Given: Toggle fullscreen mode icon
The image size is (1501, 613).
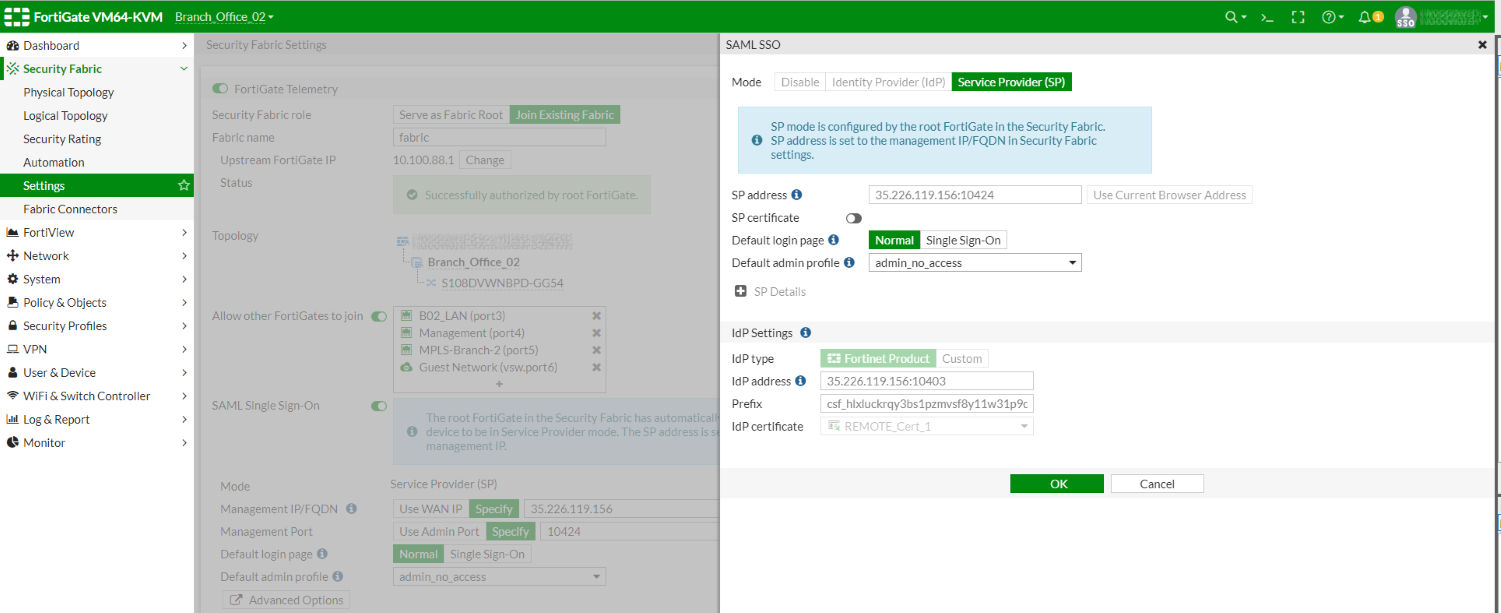Looking at the screenshot, I should click(1298, 17).
